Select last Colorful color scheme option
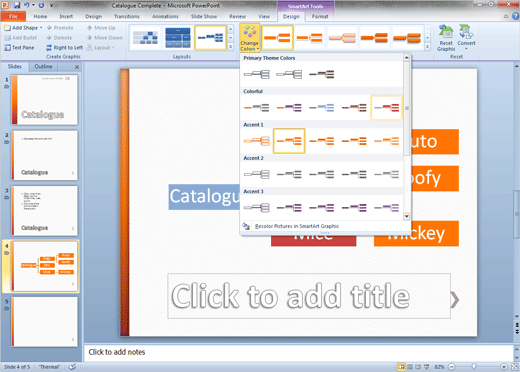Viewport: 520px width, 372px height. pos(386,107)
